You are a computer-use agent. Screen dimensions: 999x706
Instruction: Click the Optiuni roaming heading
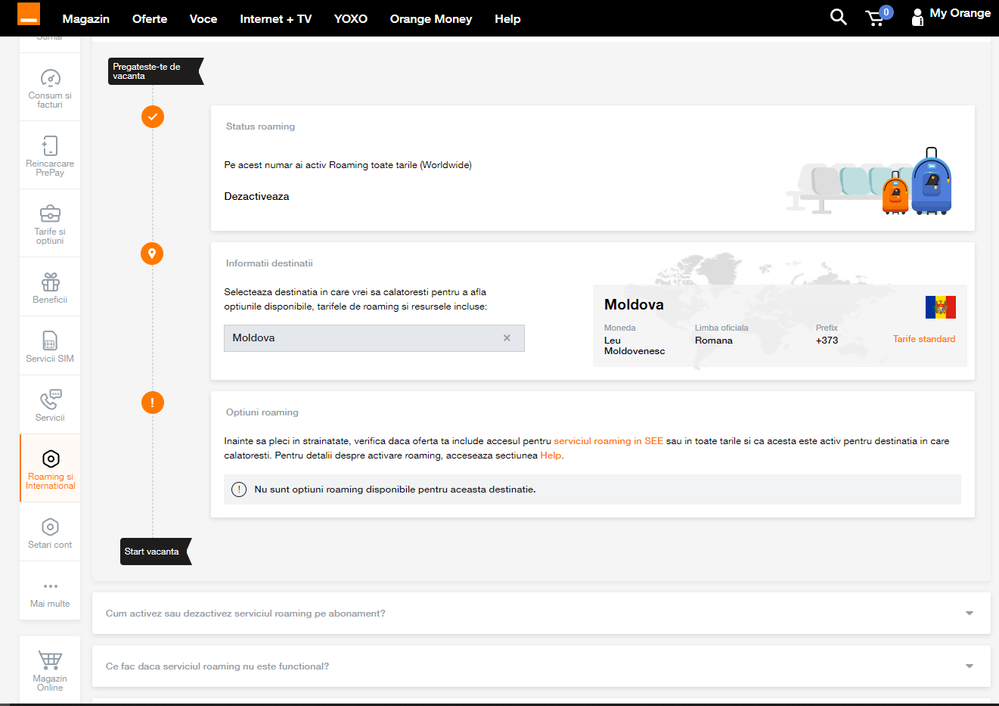(262, 412)
